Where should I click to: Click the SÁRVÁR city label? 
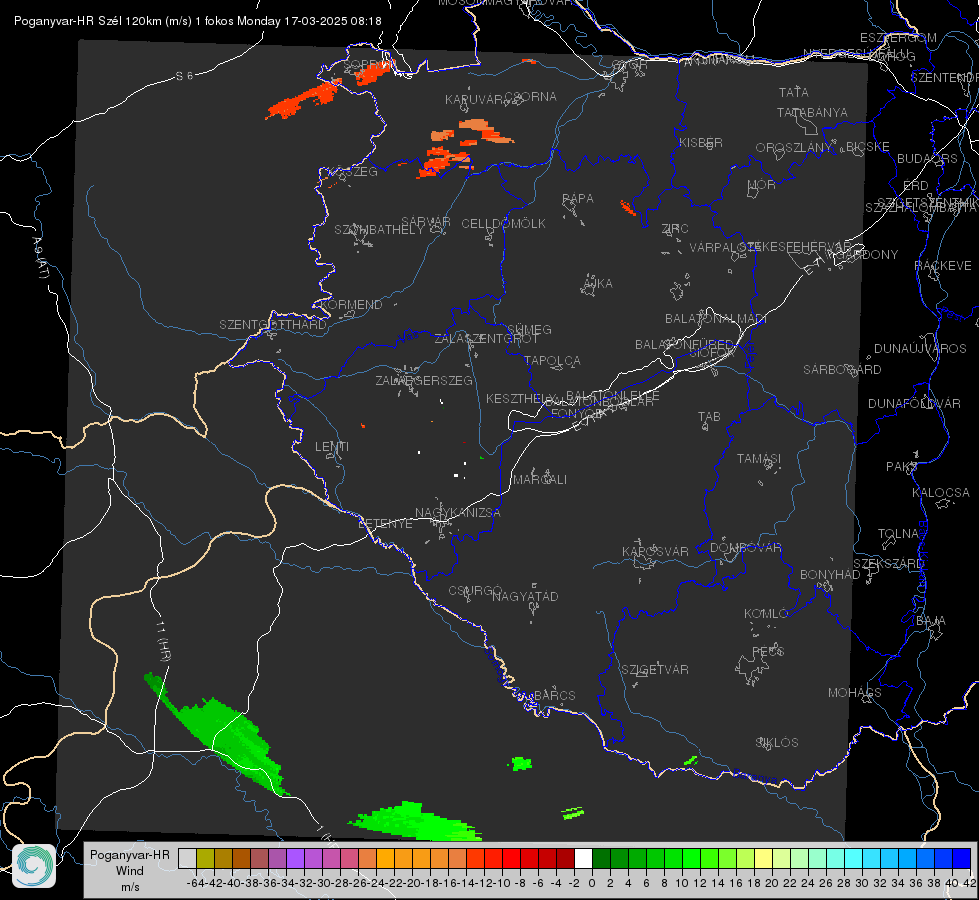426,222
